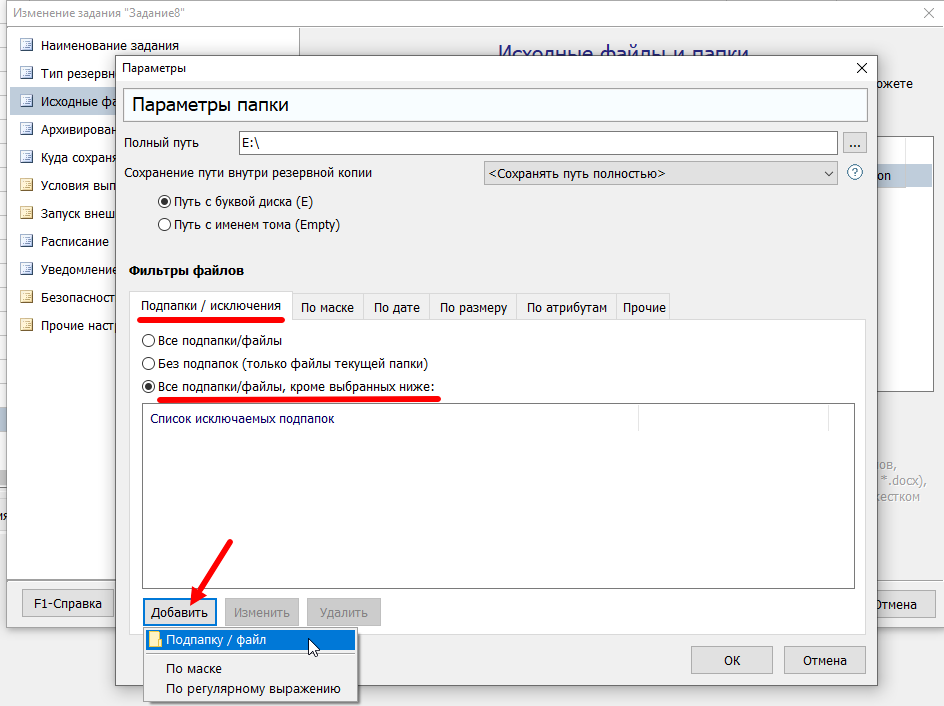The image size is (944, 706).
Task: Confirm with the OK button
Action: 732,660
